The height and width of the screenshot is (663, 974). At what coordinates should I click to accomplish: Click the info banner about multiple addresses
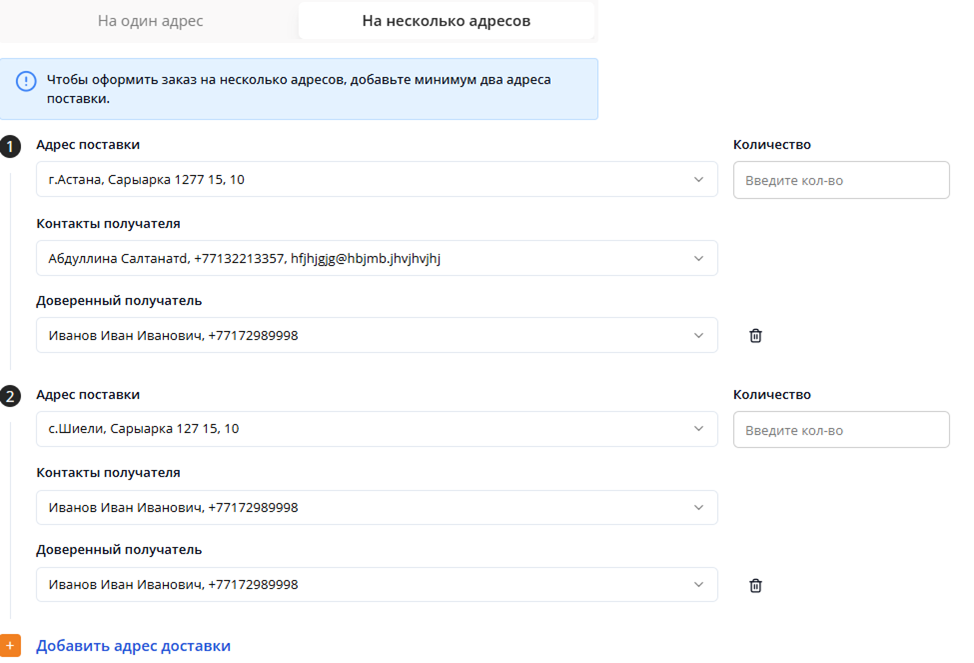[300, 89]
